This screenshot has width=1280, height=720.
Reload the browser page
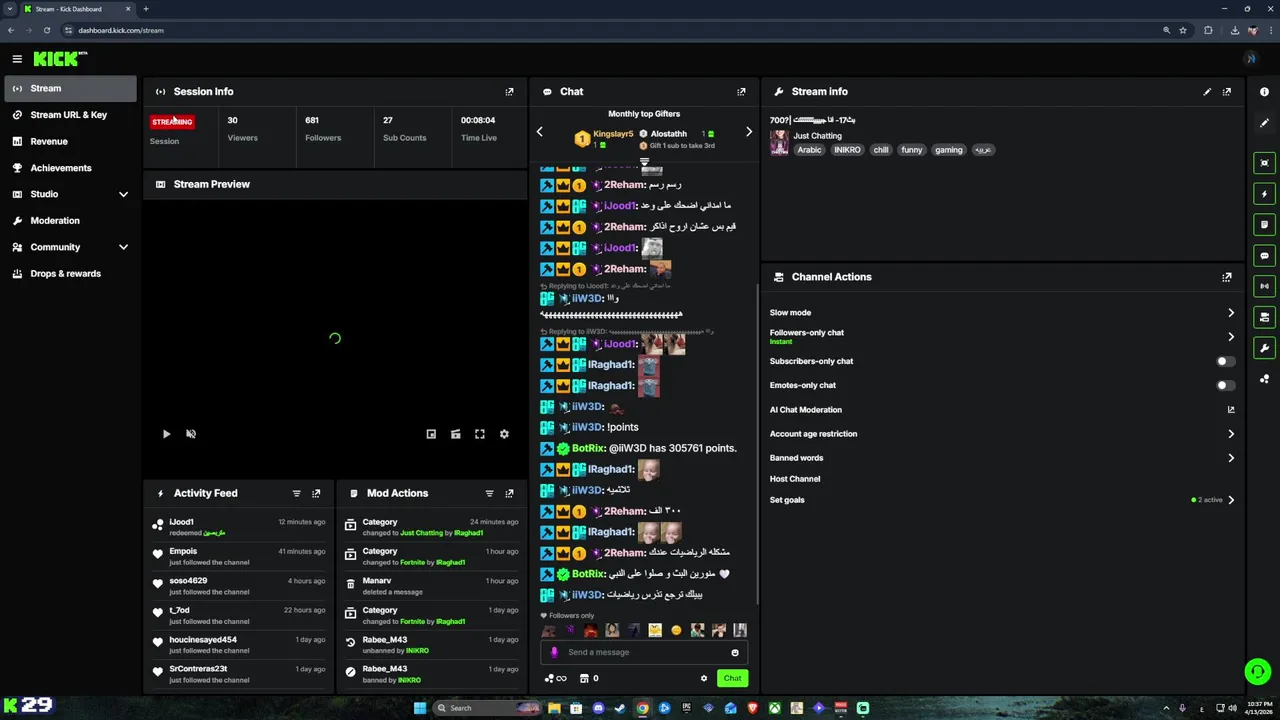click(x=46, y=30)
